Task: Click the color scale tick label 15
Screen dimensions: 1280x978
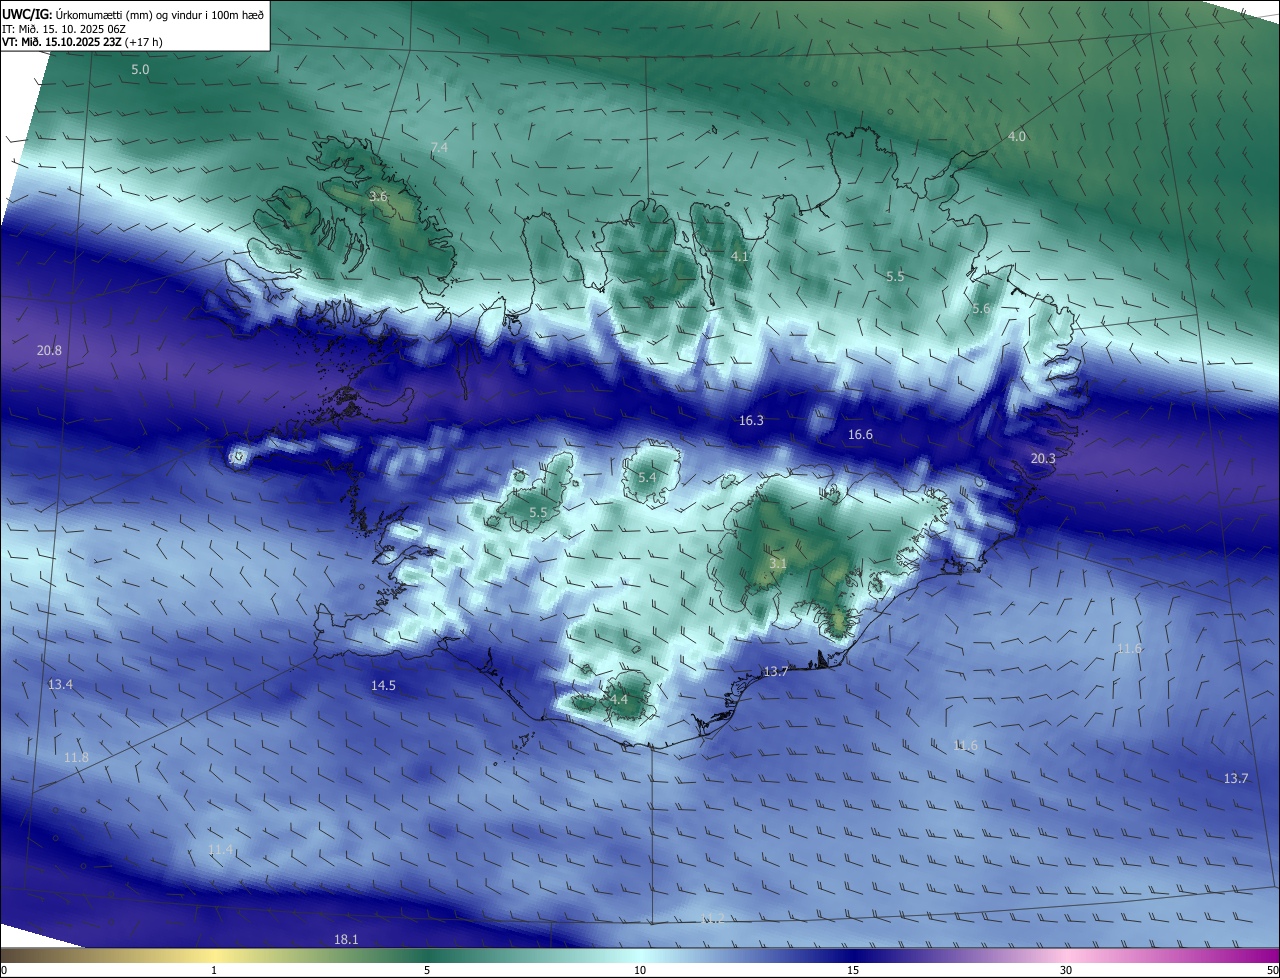Action: coord(853,970)
